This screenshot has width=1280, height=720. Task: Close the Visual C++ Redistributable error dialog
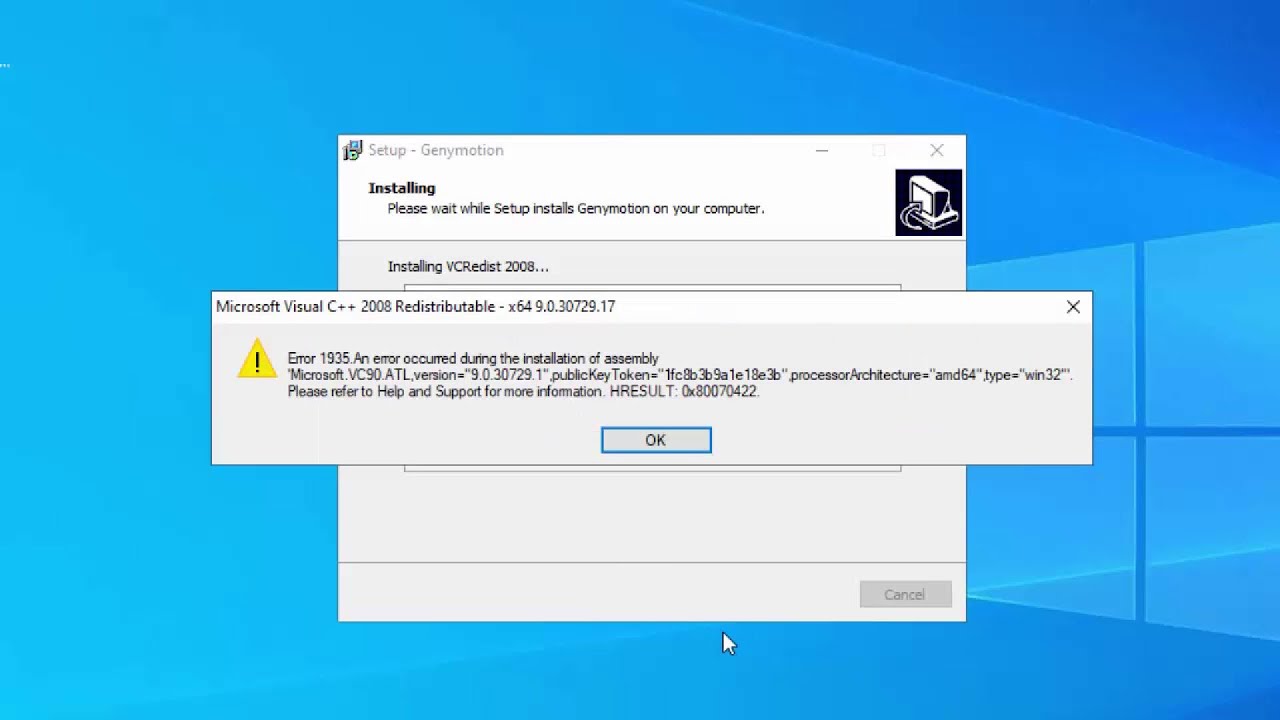[x=1073, y=307]
